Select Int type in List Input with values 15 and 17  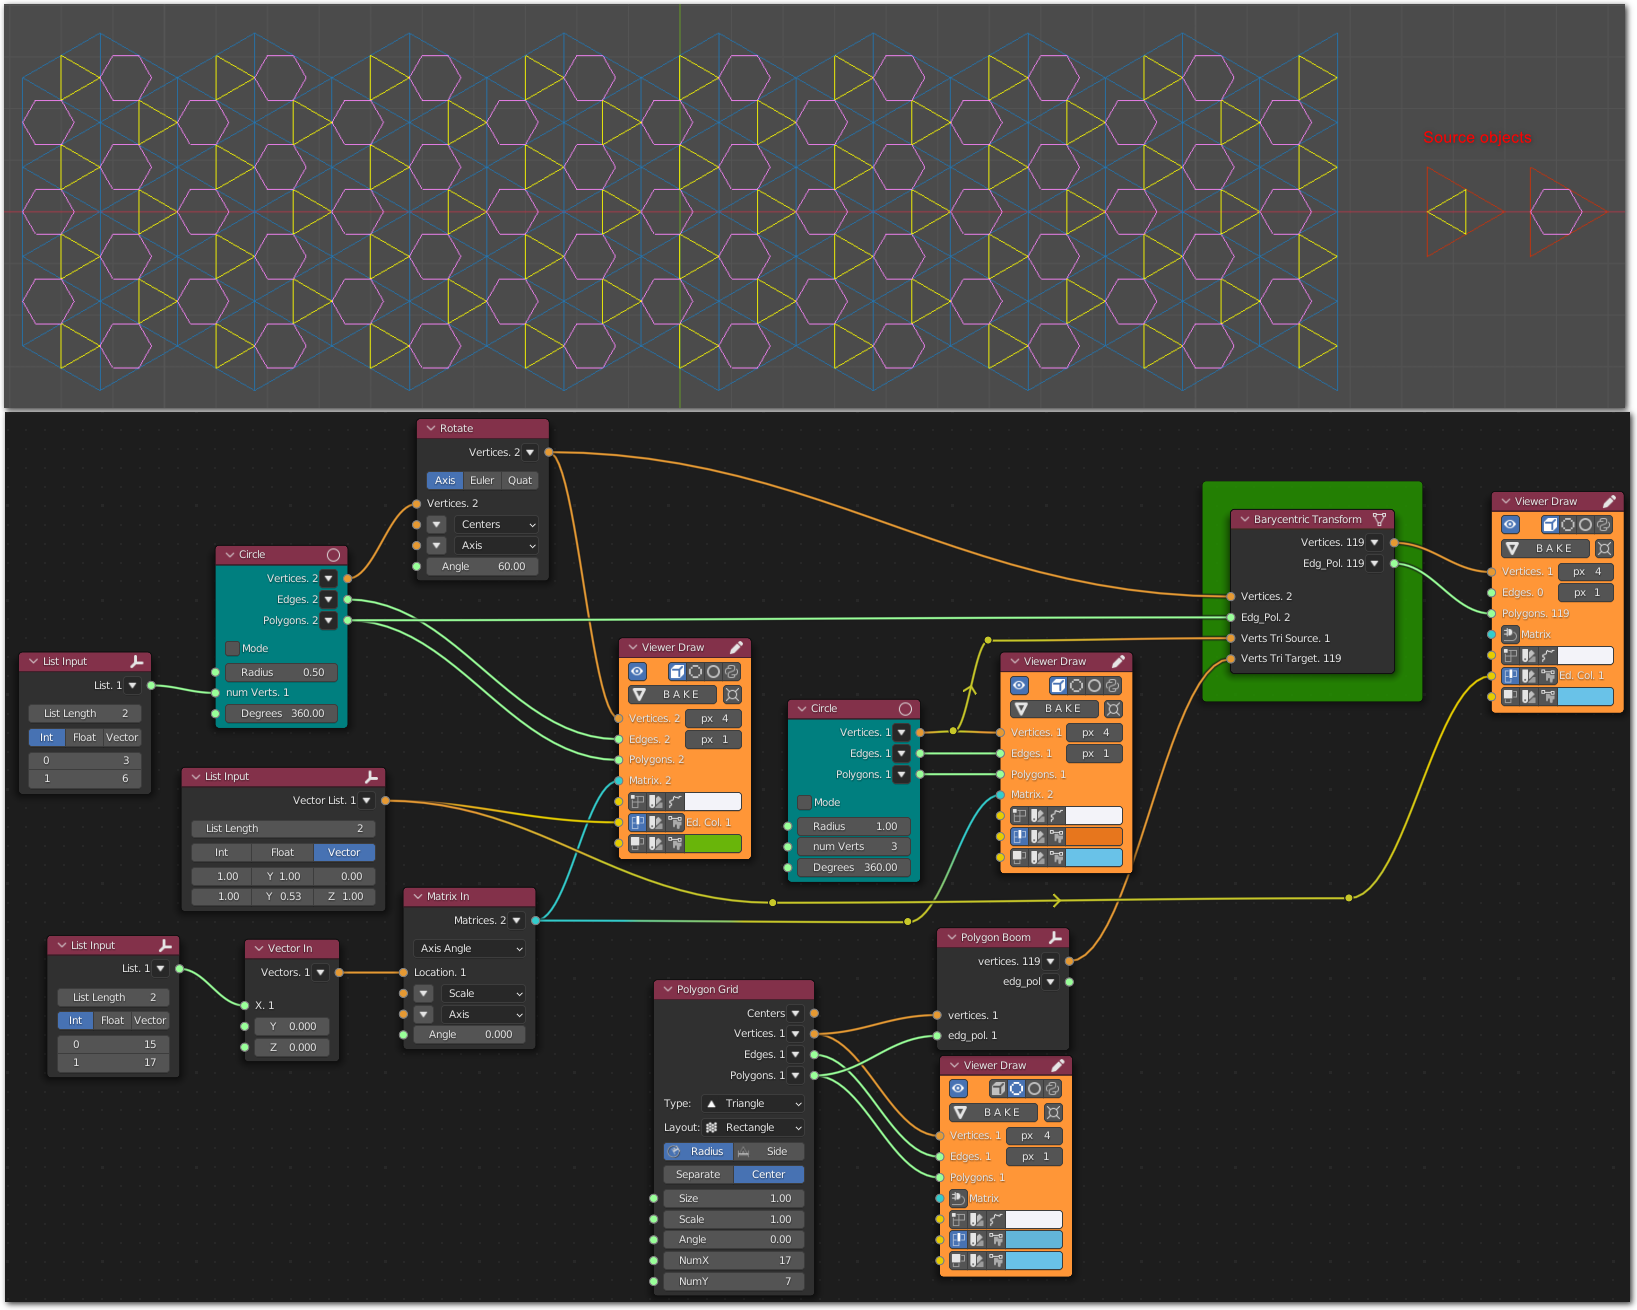75,1020
